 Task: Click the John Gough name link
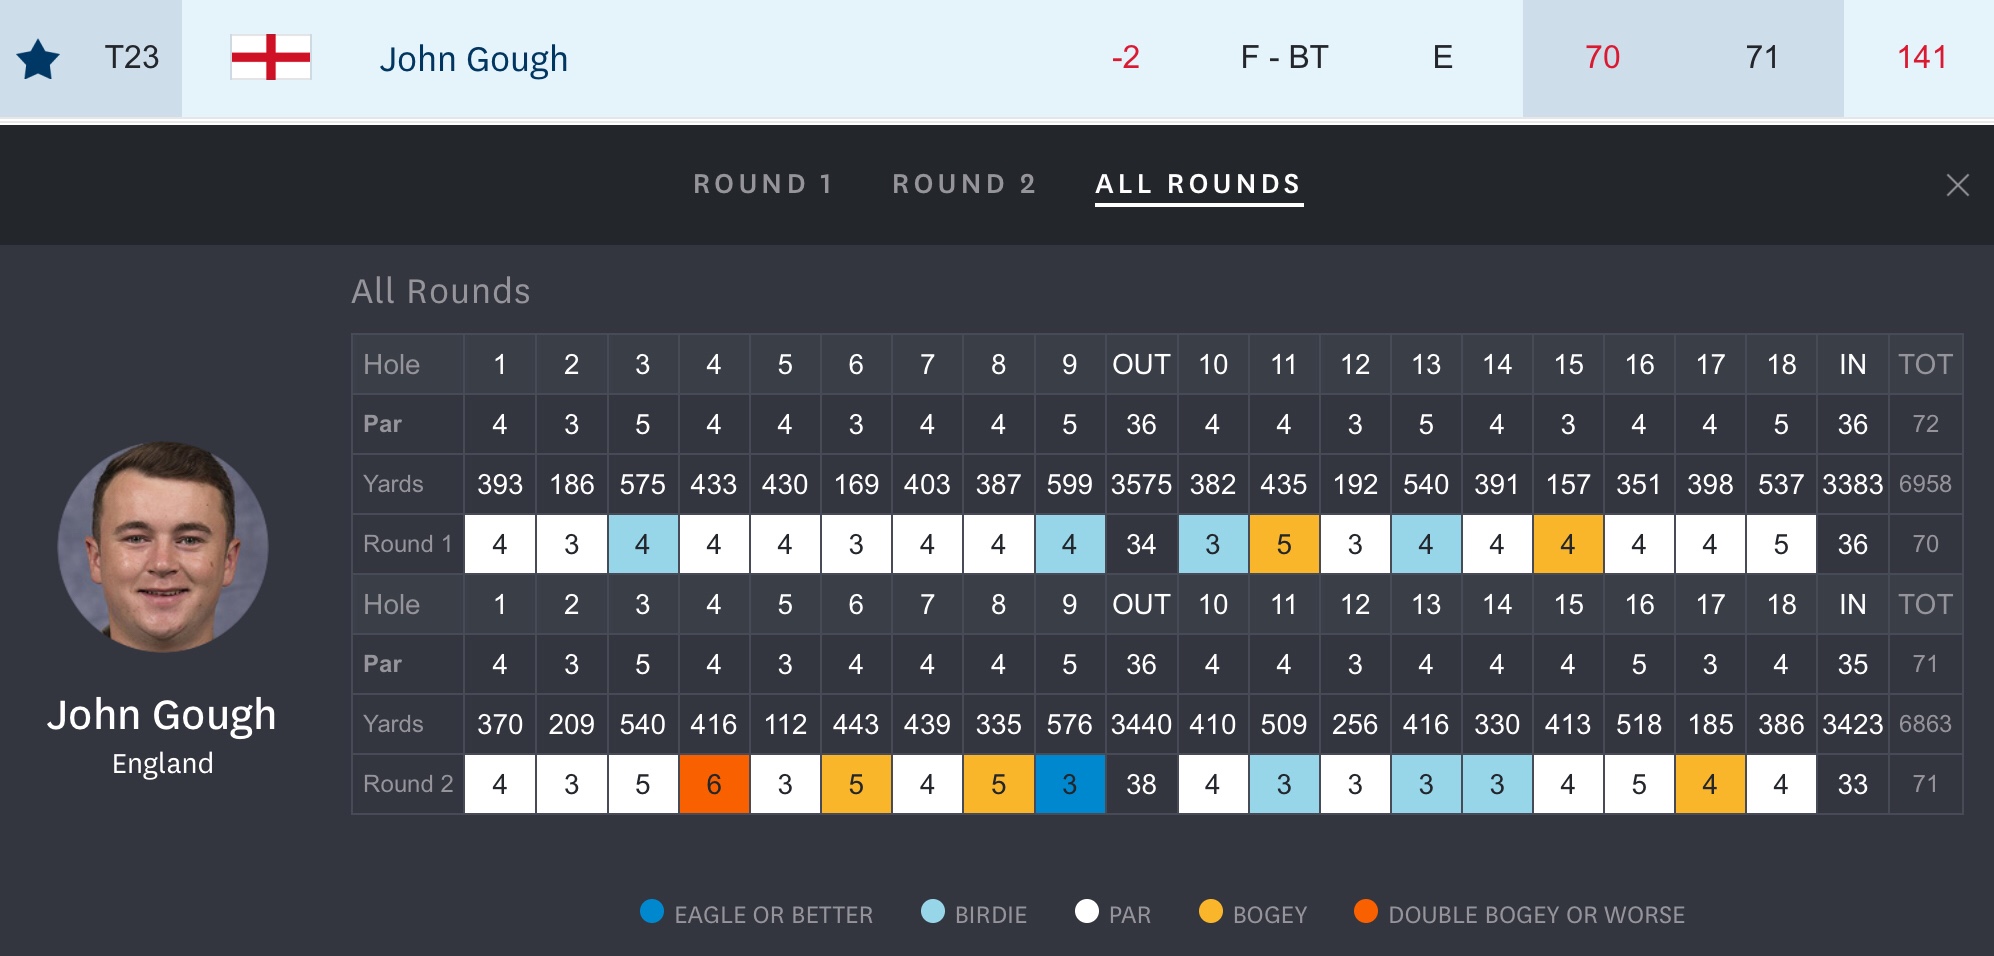[x=473, y=59]
